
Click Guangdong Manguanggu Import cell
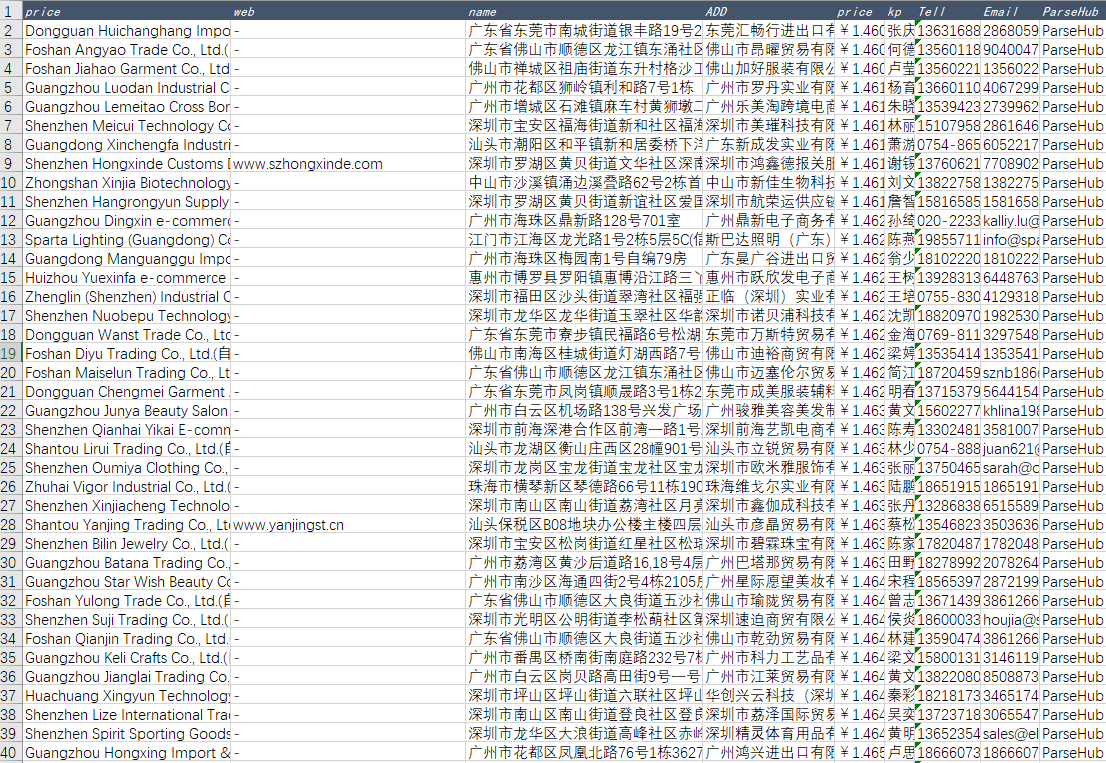127,259
